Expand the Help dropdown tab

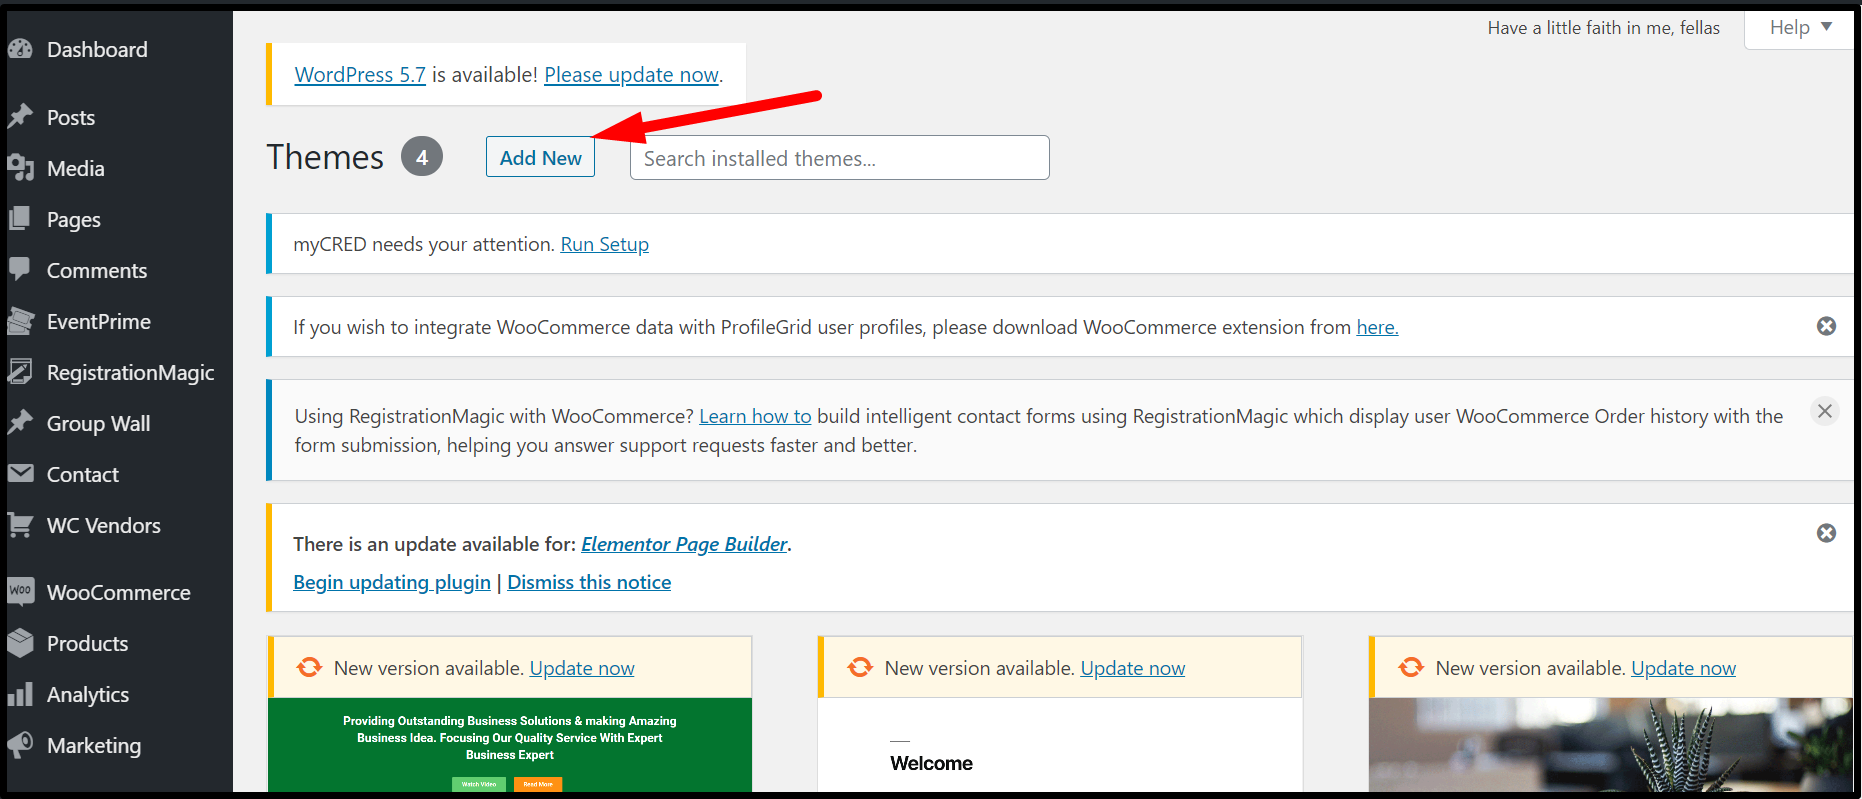1799,28
